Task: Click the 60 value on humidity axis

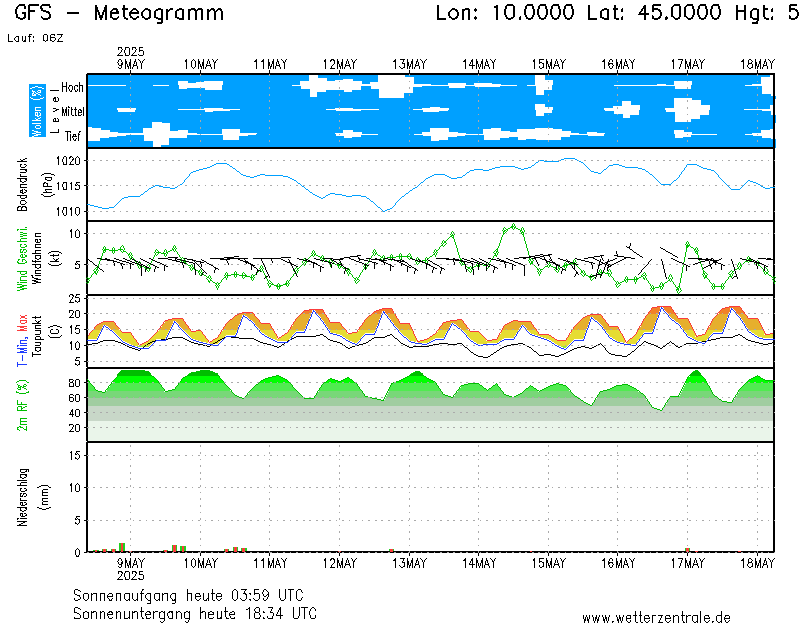Action: coord(75,398)
